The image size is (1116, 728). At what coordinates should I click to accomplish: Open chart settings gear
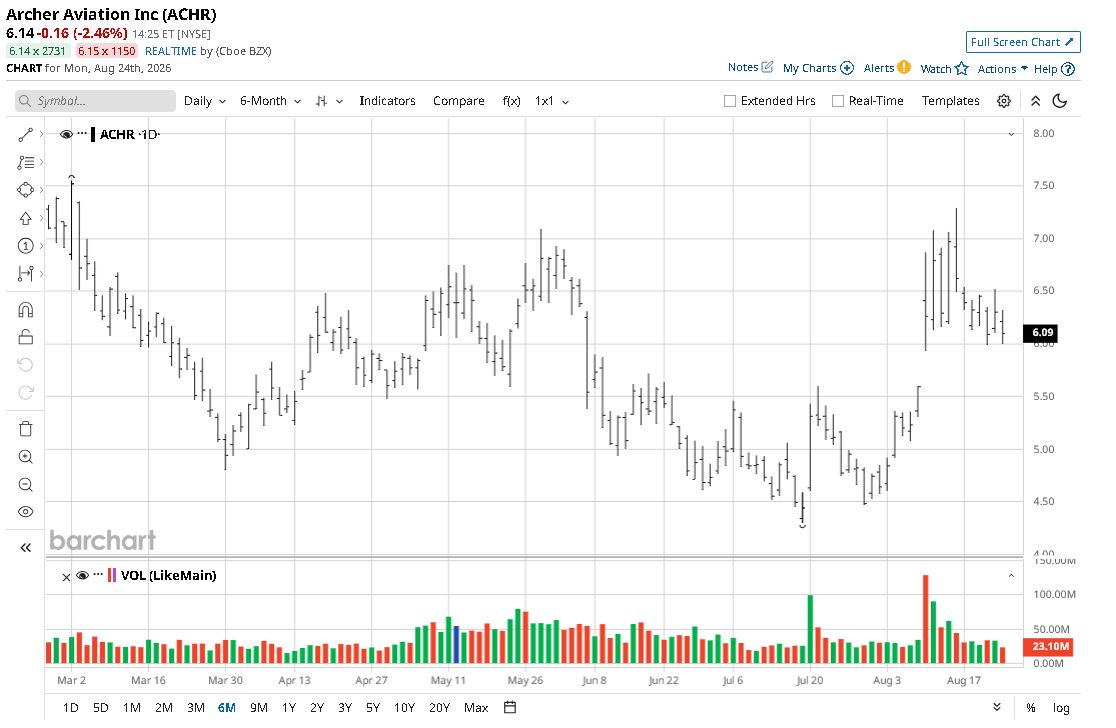coord(1004,101)
